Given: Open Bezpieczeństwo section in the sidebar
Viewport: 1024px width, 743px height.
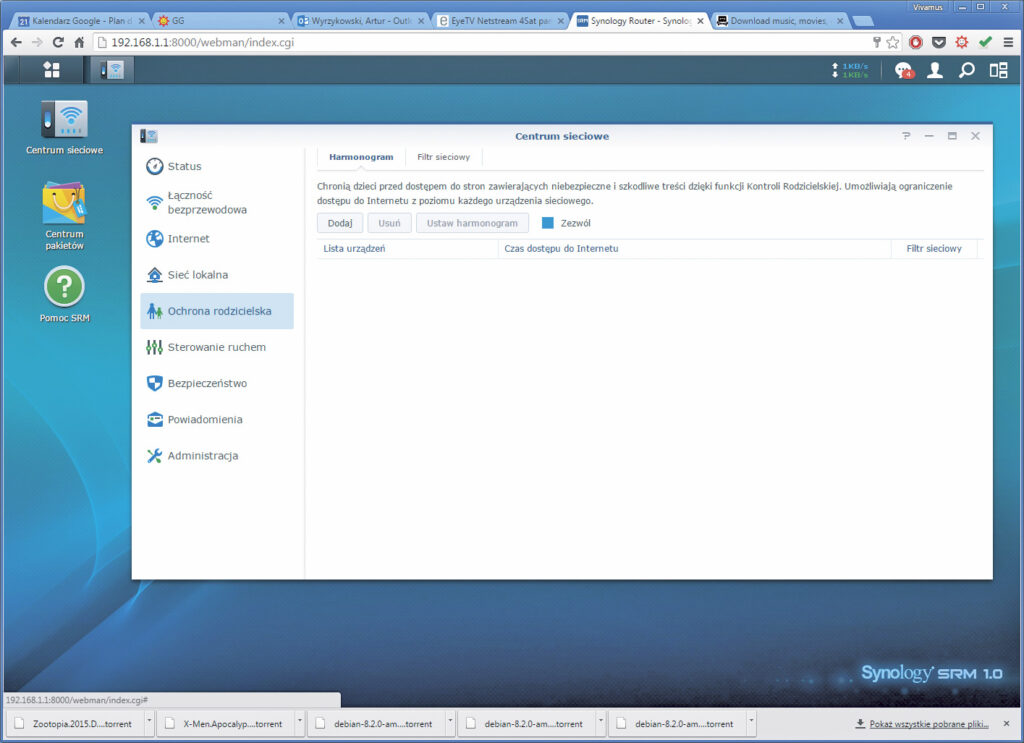Looking at the screenshot, I should [206, 383].
